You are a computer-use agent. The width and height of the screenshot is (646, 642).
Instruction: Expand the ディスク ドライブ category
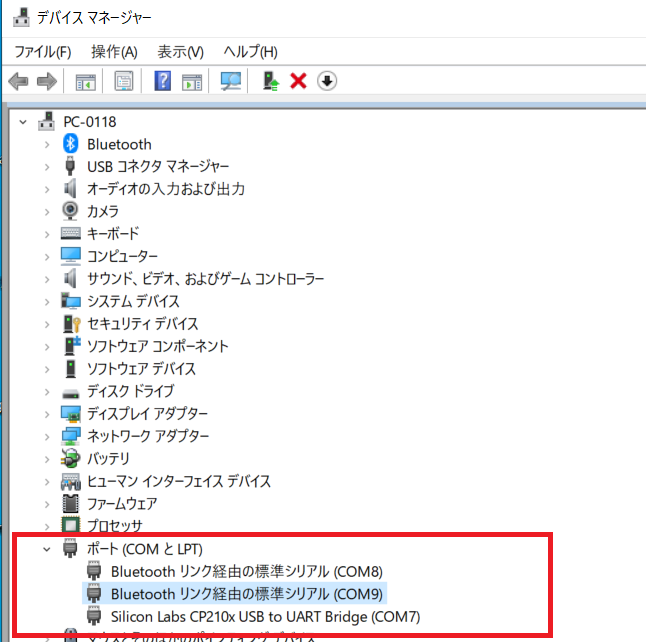46,391
